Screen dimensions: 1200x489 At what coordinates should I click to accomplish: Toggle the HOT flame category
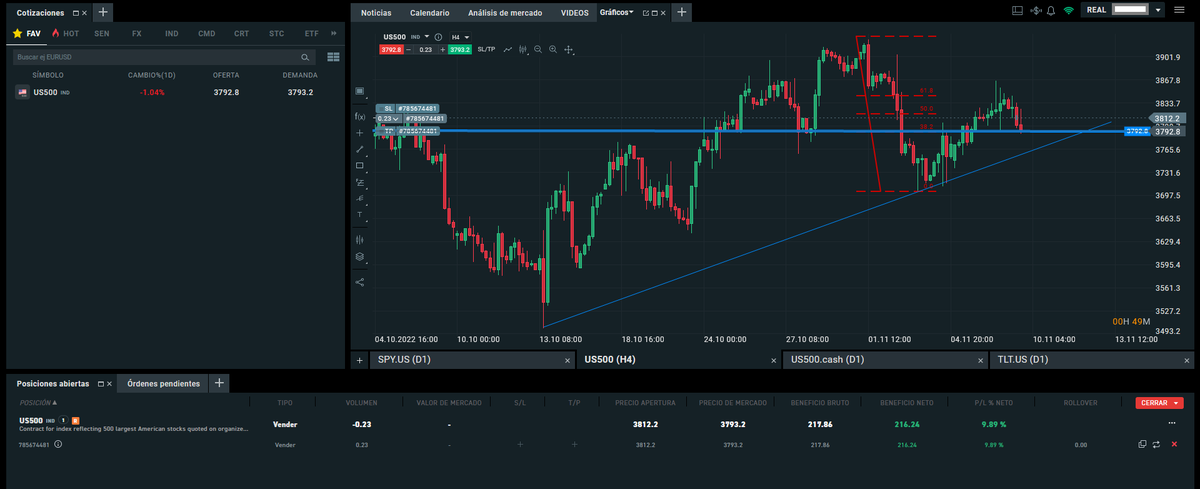pos(65,33)
